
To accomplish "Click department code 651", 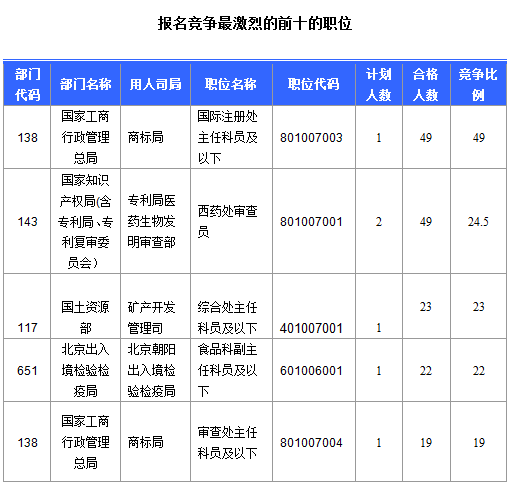I will pyautogui.click(x=27, y=371).
